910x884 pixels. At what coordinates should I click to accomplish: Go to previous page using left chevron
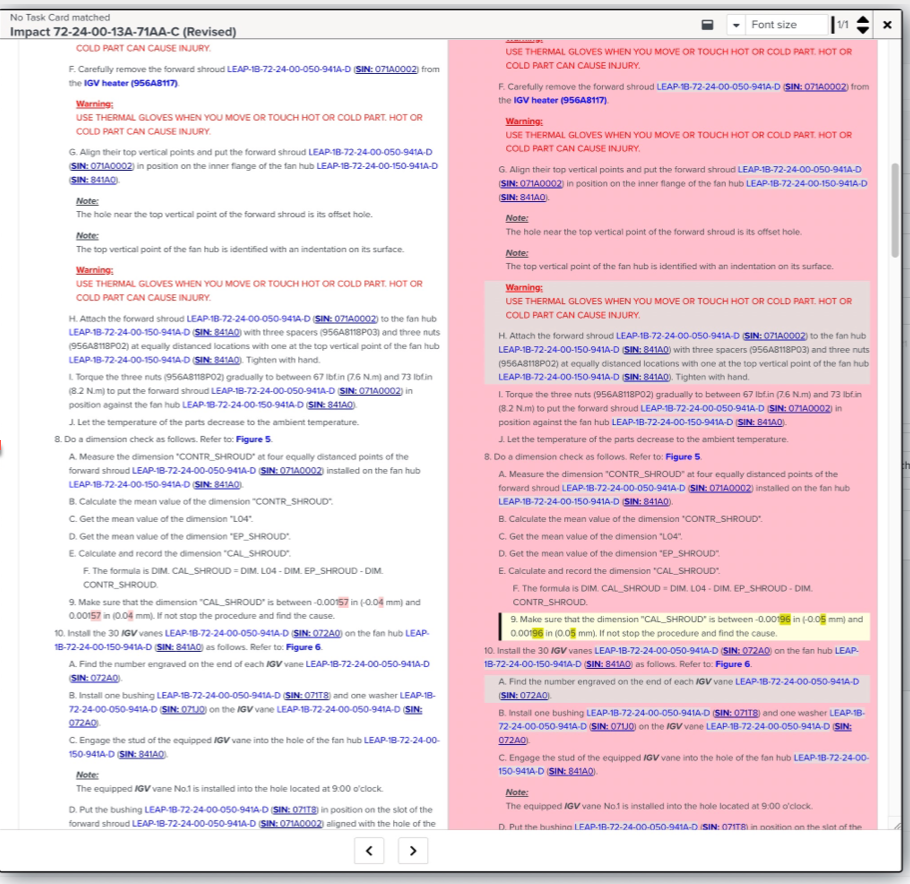[369, 851]
